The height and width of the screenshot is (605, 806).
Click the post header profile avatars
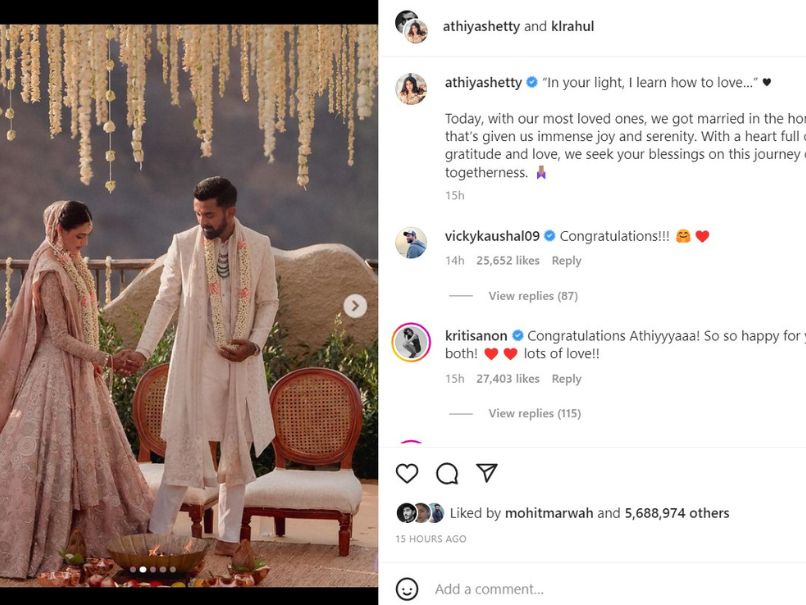[411, 27]
